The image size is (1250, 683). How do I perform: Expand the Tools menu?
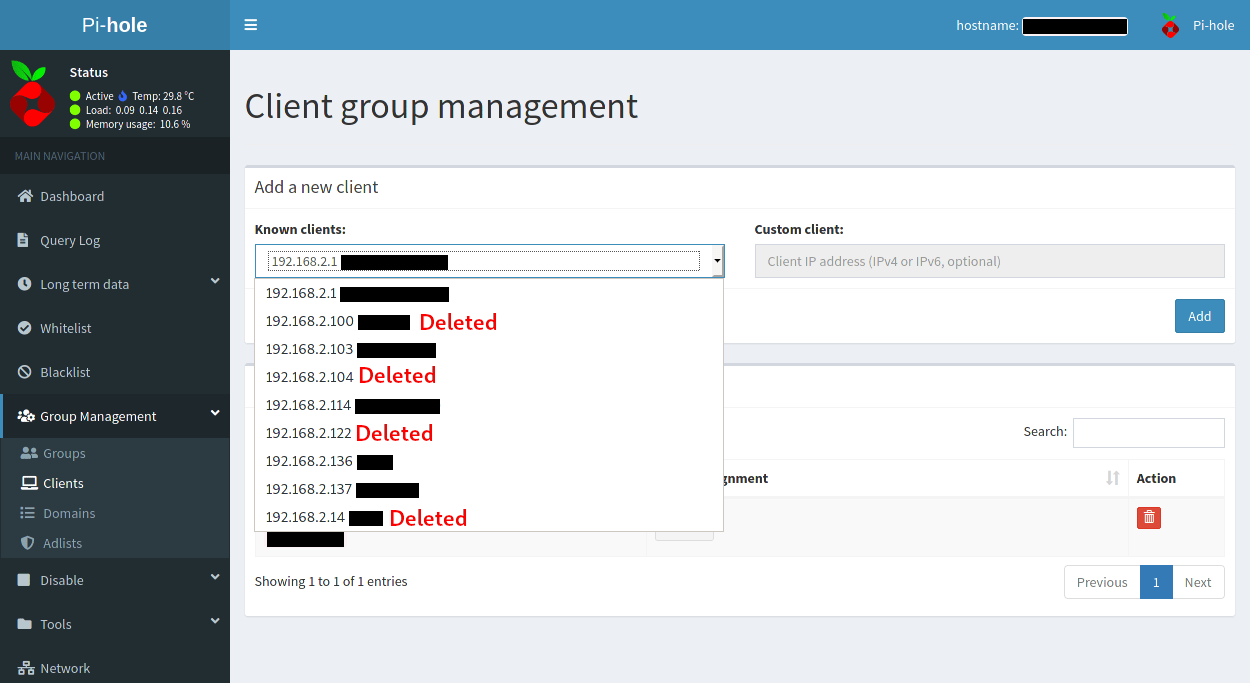[x=215, y=622]
